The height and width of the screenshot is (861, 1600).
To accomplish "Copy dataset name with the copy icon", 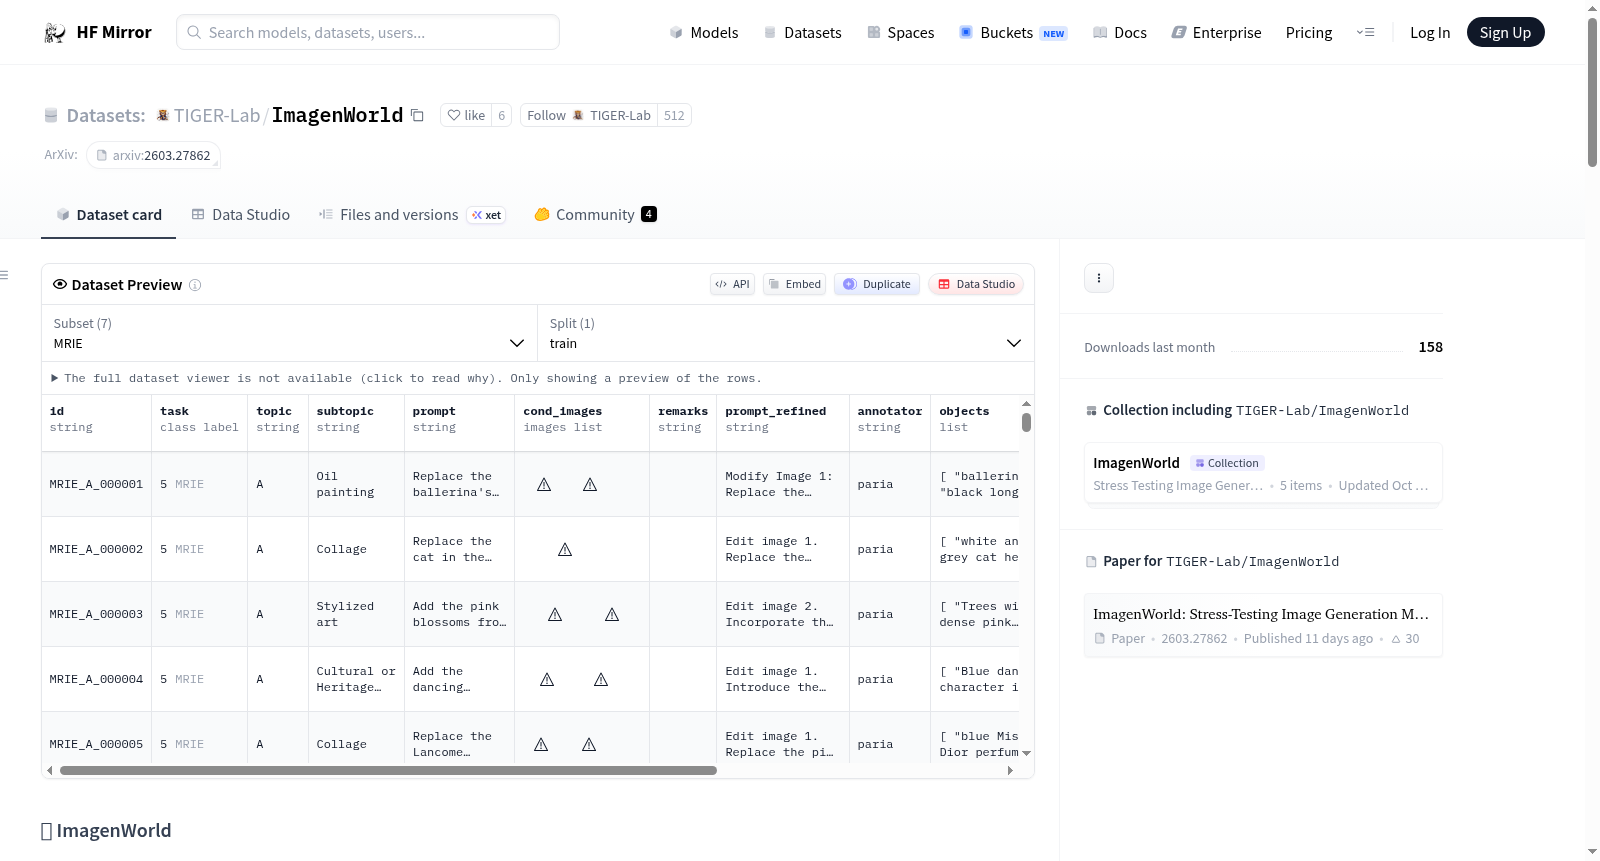I will (x=418, y=116).
